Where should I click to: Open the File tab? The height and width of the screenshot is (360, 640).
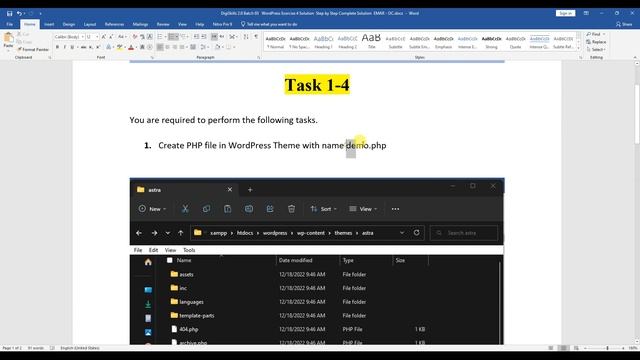click(9, 24)
